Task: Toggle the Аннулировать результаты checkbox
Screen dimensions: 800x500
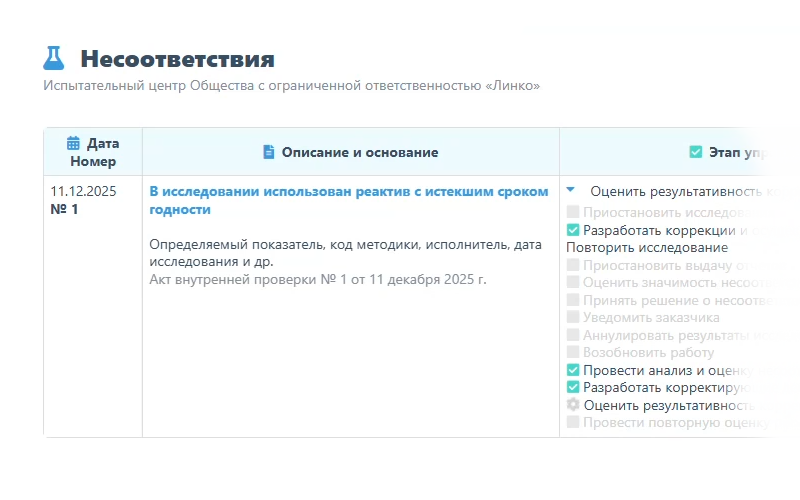Action: pyautogui.click(x=573, y=335)
